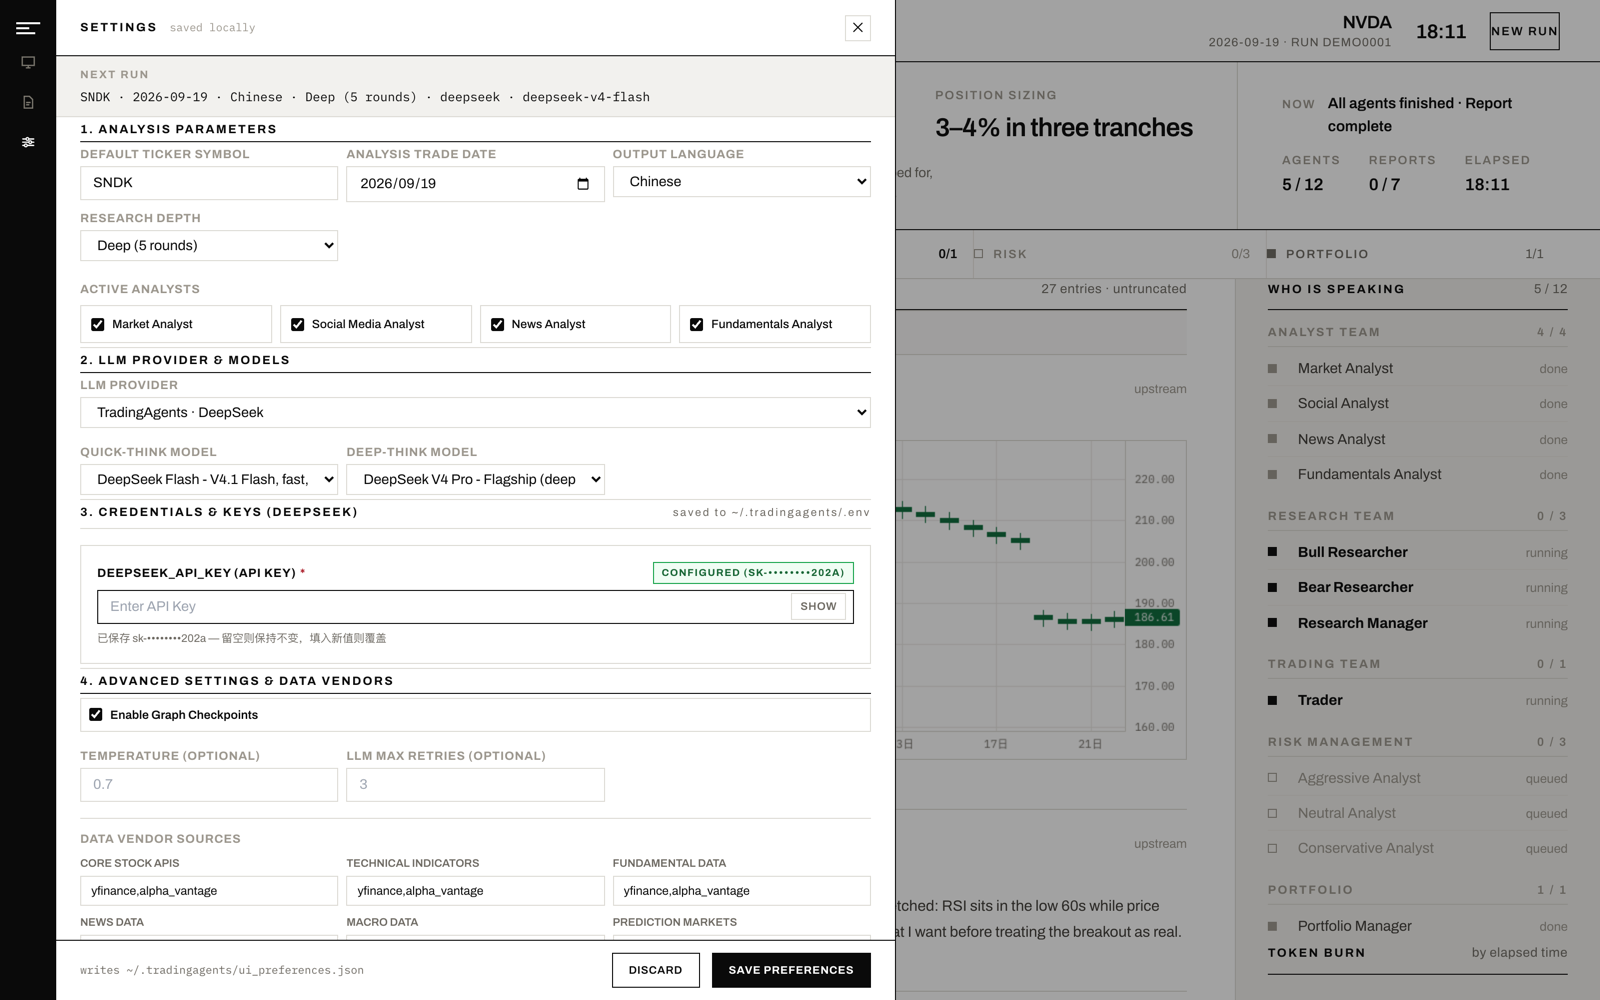Open the Research Depth dropdown
The image size is (1600, 1000).
pyautogui.click(x=209, y=246)
